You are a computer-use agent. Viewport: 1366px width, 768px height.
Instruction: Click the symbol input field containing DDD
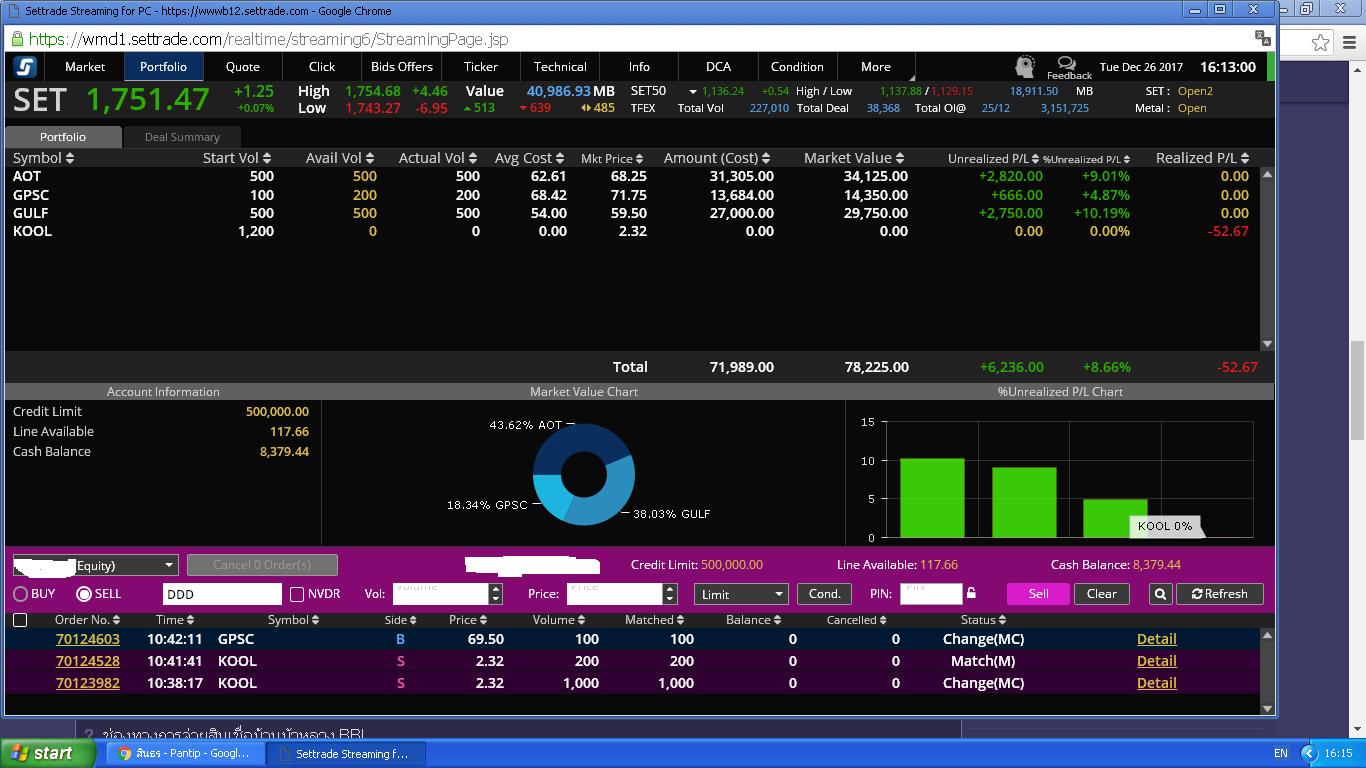tap(222, 594)
